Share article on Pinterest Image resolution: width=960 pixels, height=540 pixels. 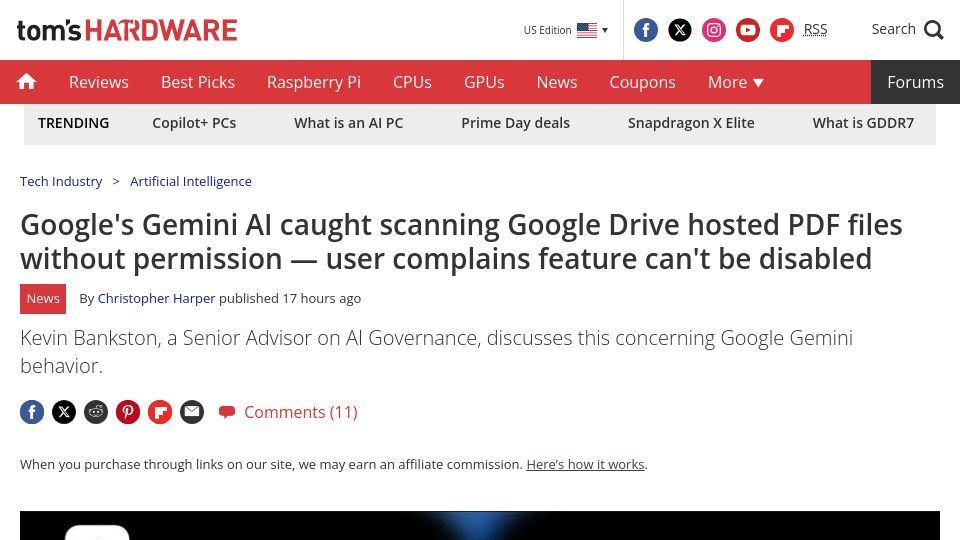click(128, 412)
